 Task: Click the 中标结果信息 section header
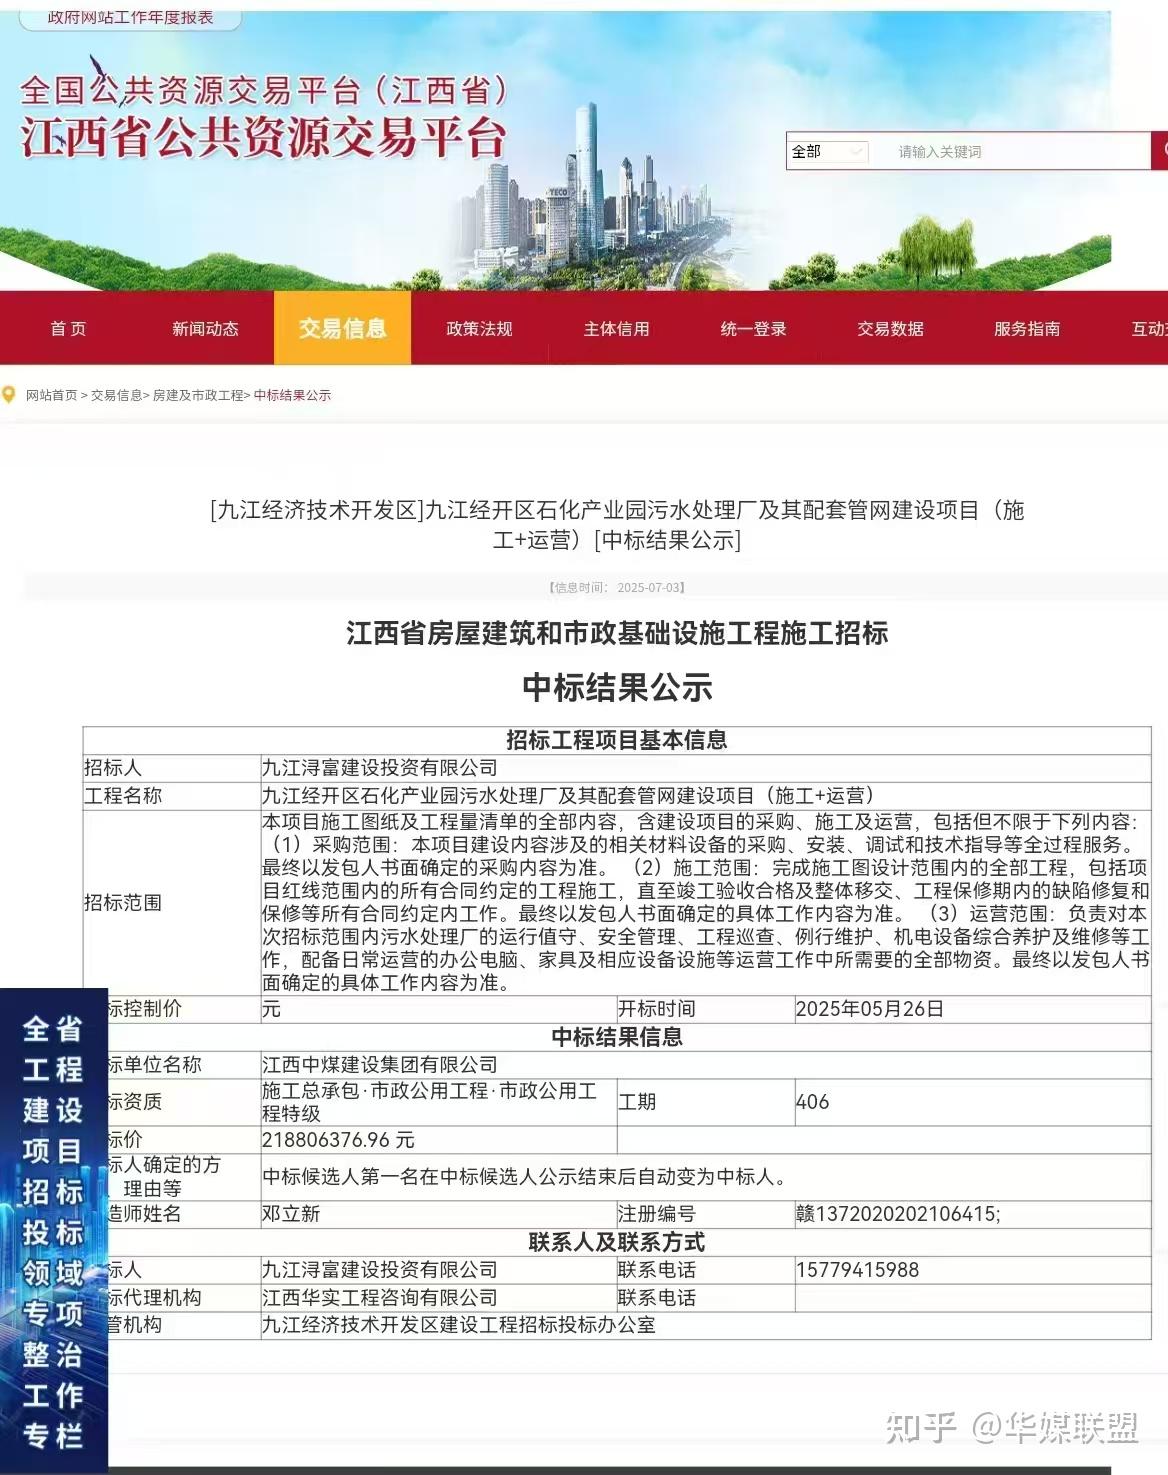pos(617,1037)
